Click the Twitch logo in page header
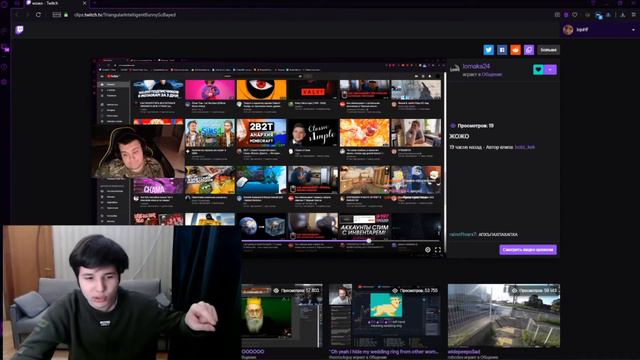640x360 pixels. (x=19, y=29)
